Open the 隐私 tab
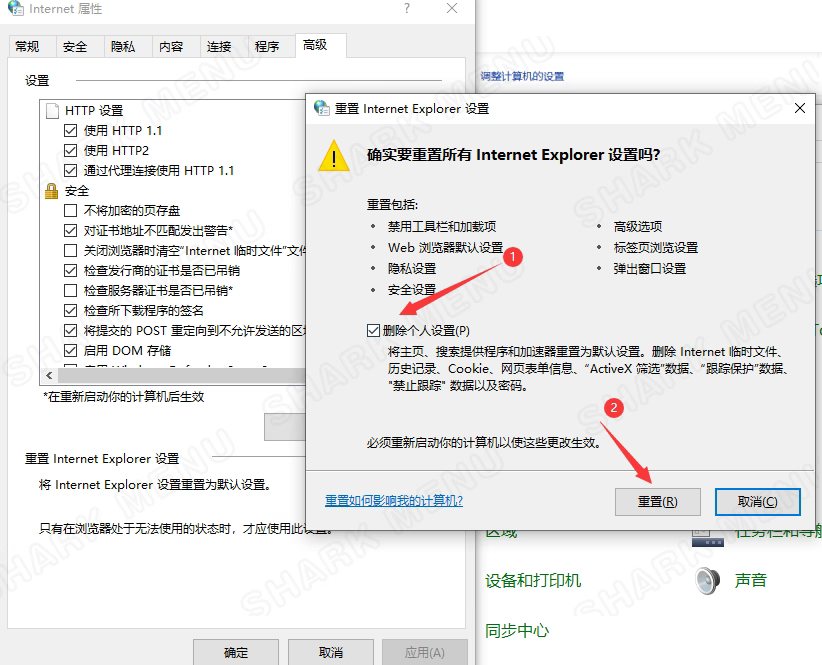Image resolution: width=822 pixels, height=665 pixels. click(123, 47)
